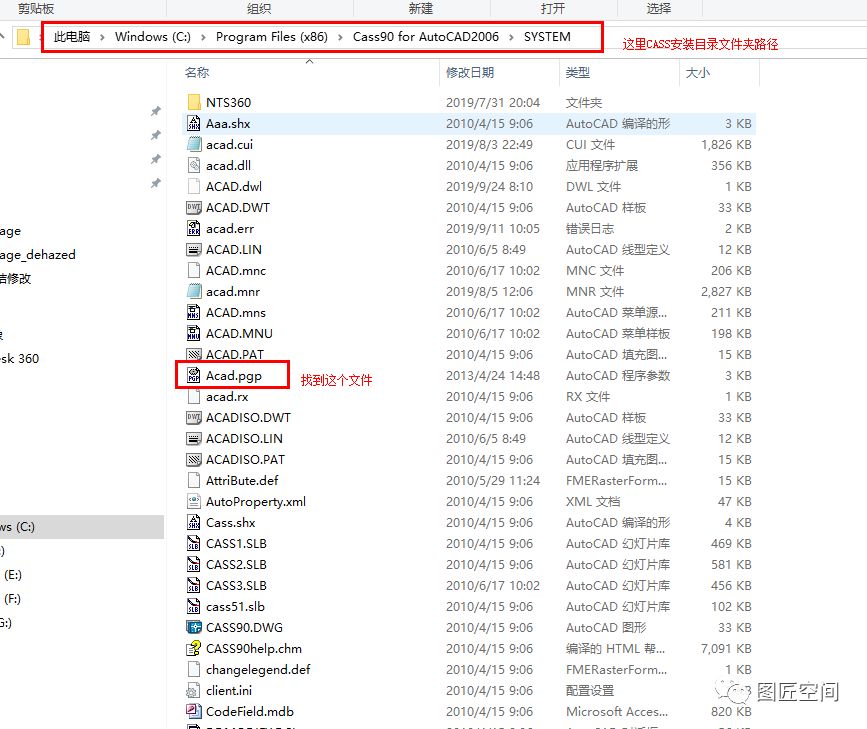Click the ACADISO.DWT template icon
Screen dimensions: 867x729
pyautogui.click(x=194, y=418)
